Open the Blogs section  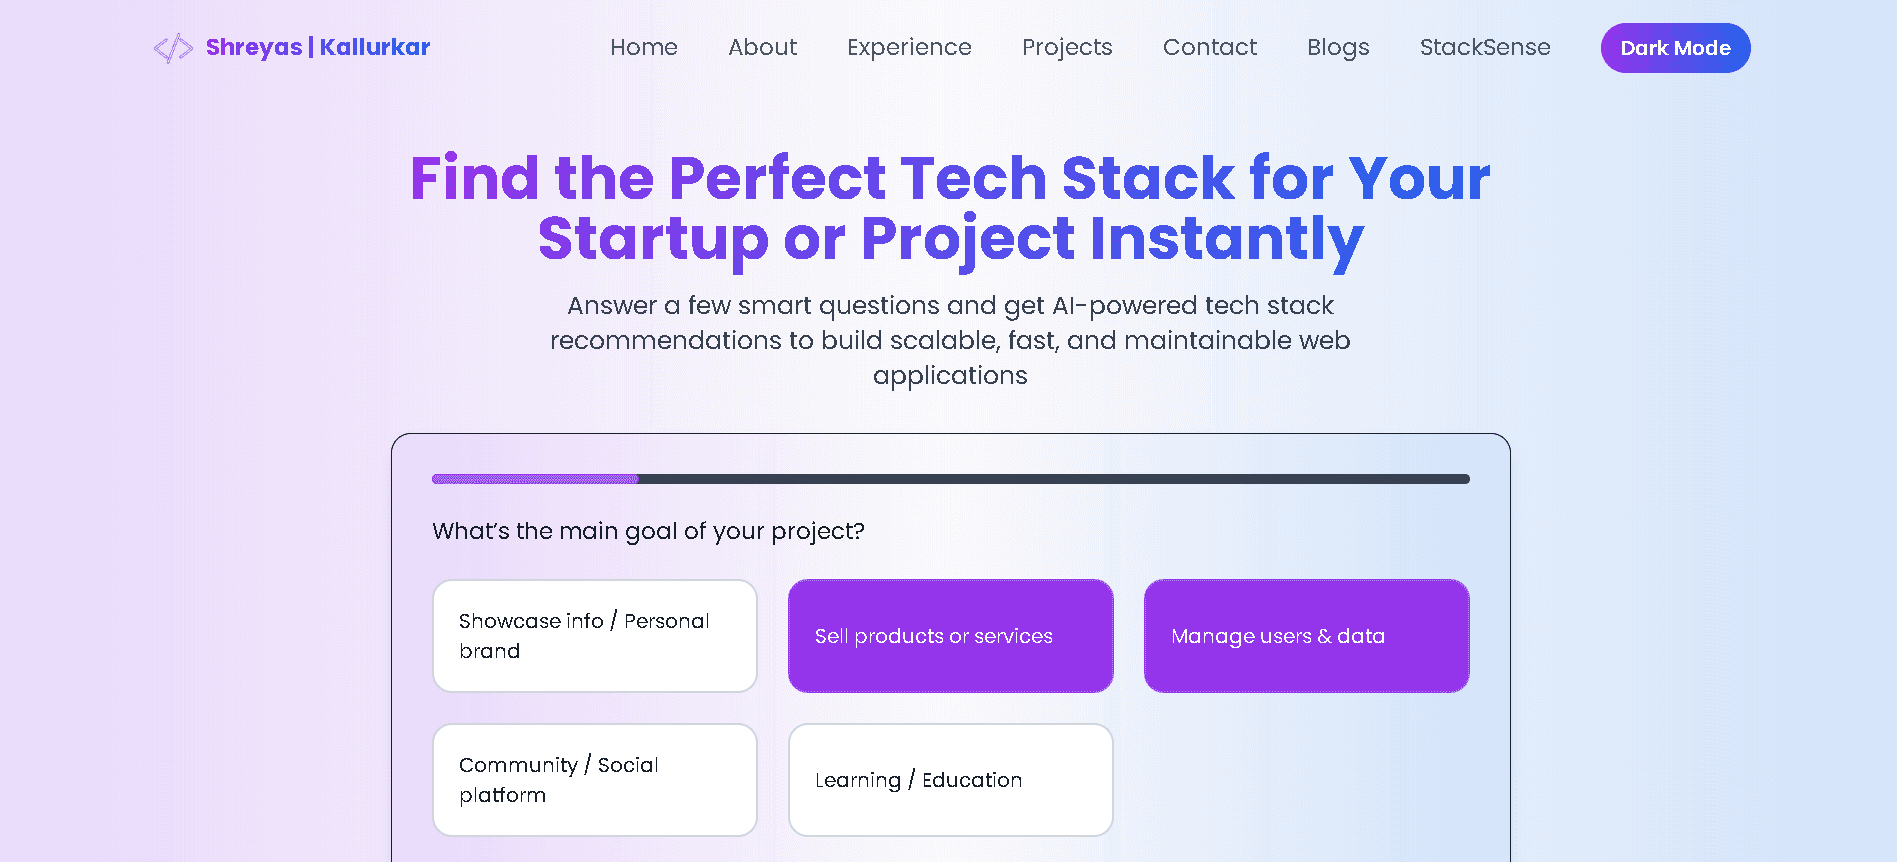[1337, 47]
